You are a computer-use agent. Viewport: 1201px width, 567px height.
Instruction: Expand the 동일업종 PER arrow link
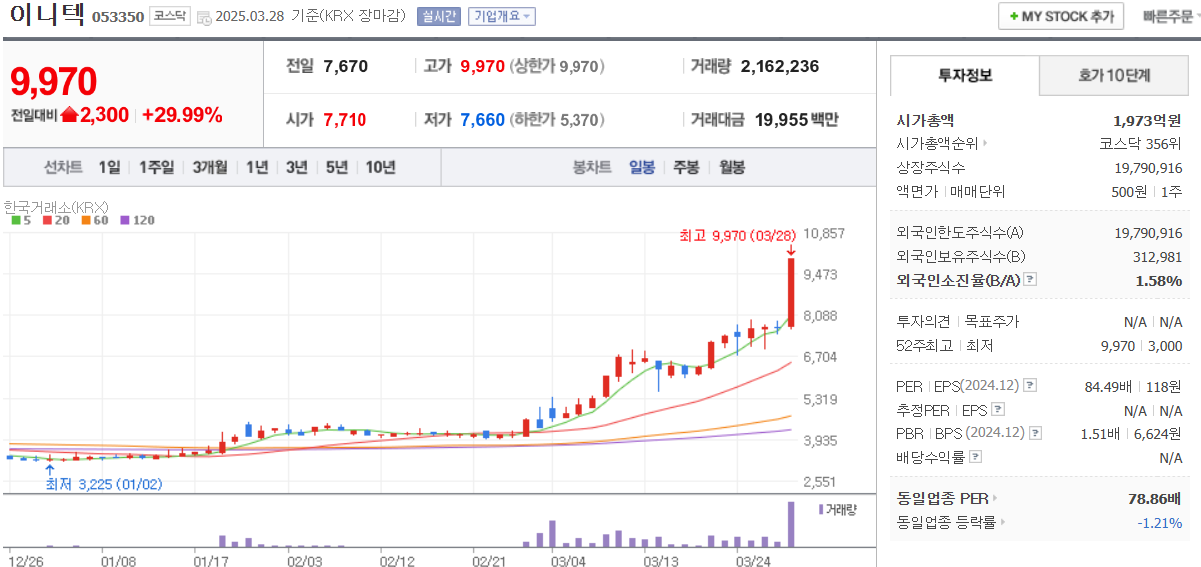tap(947, 498)
